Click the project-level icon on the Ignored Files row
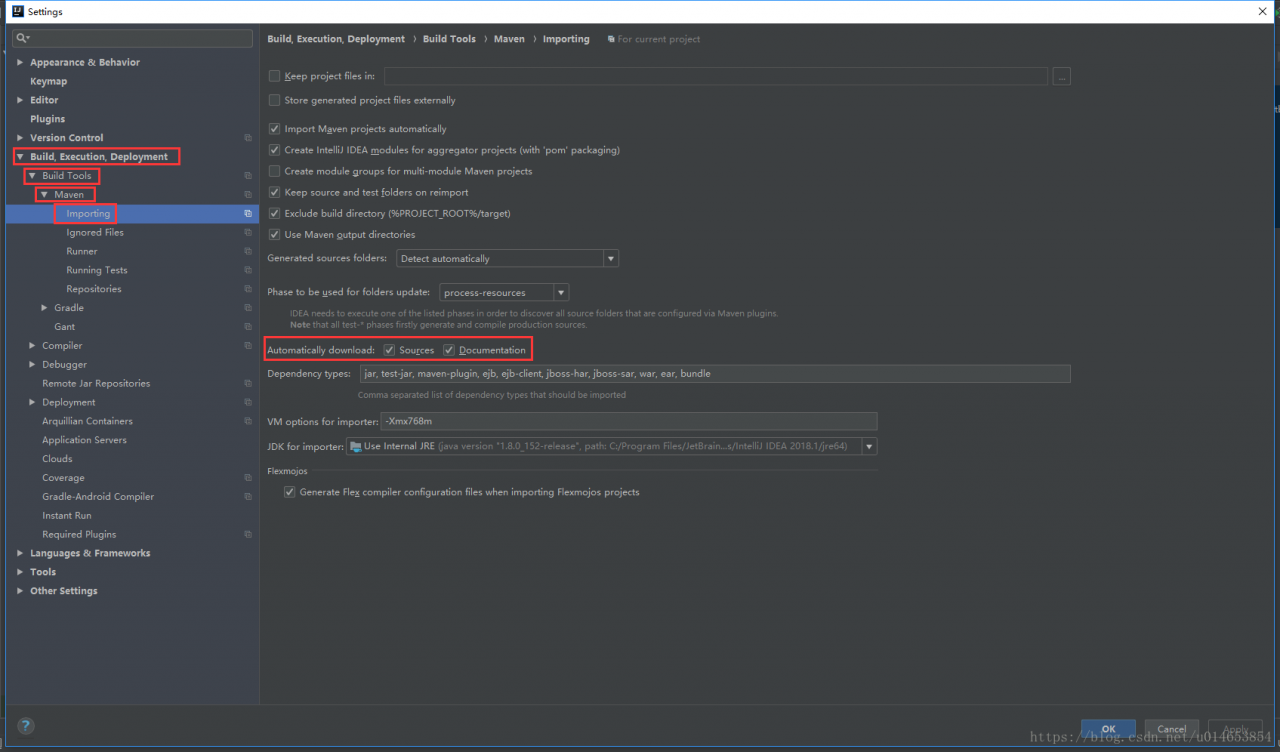This screenshot has height=752, width=1280. 248,233
